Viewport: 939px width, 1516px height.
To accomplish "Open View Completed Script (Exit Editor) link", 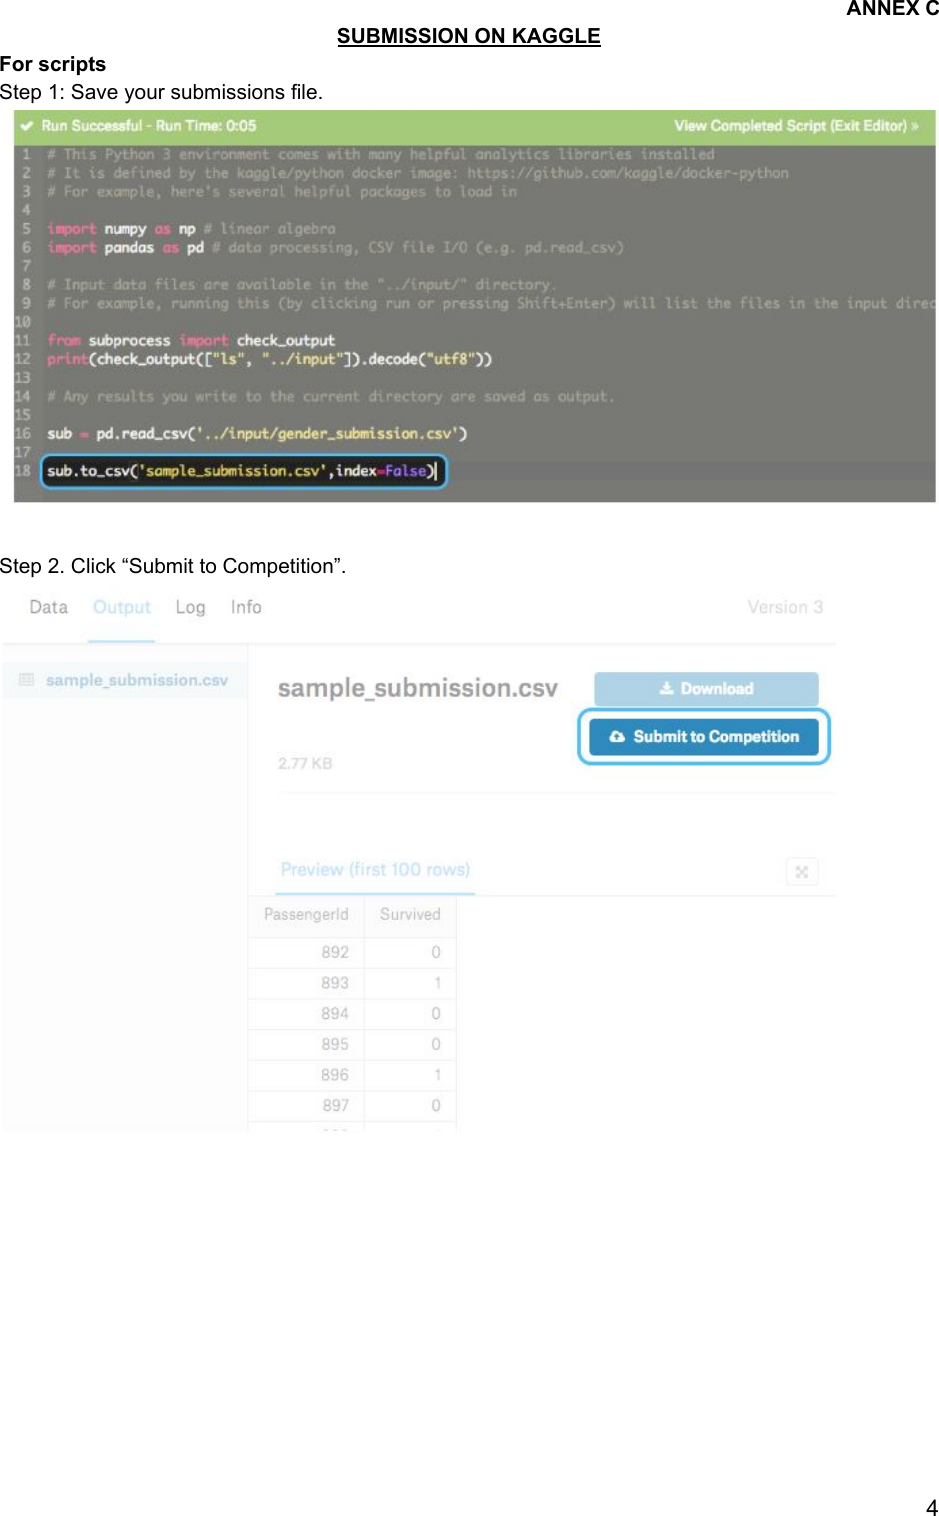I will (x=796, y=126).
